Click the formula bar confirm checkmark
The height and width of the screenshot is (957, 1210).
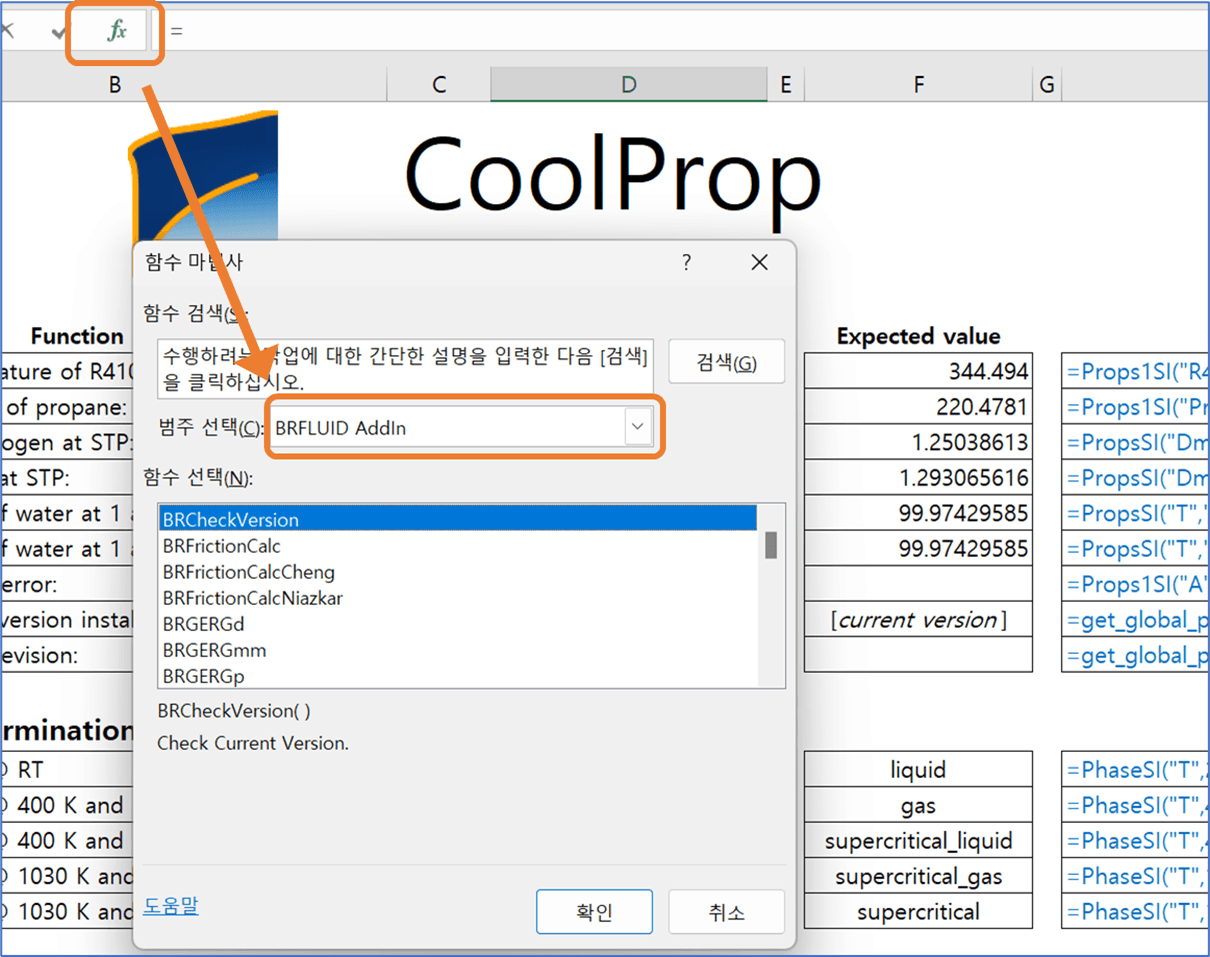click(60, 32)
